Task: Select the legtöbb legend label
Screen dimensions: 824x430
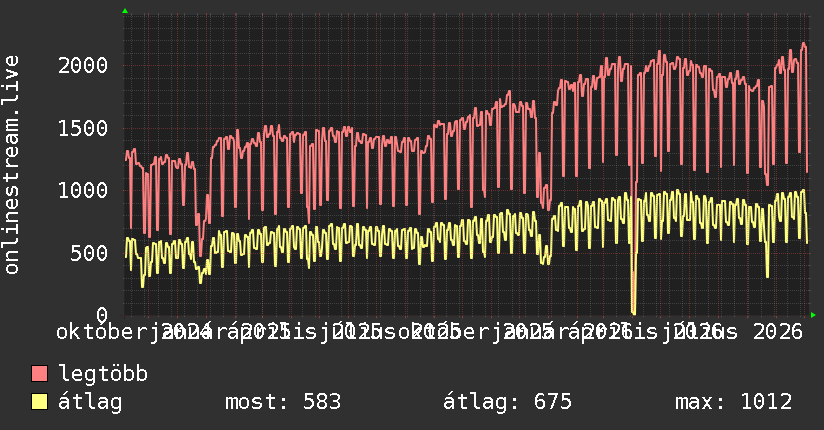Action: pos(103,373)
